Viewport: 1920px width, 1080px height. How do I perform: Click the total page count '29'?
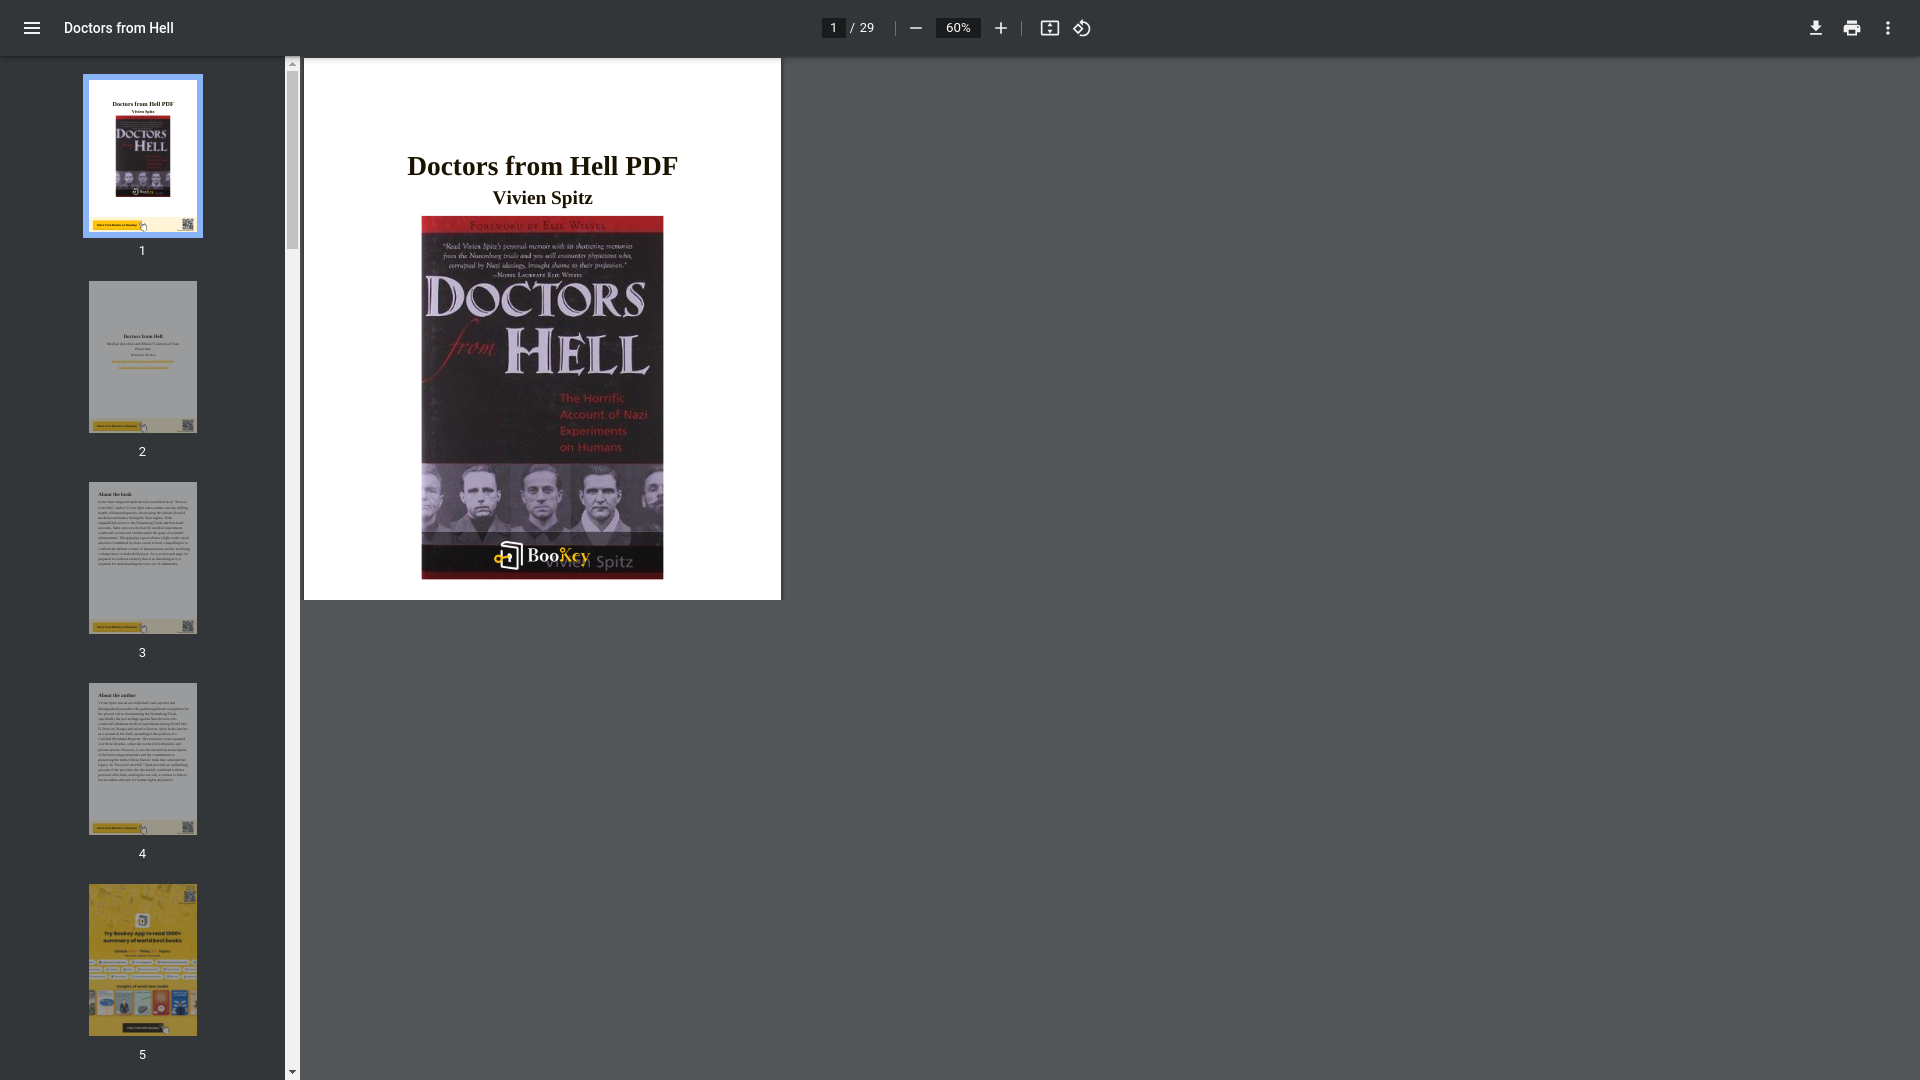(x=867, y=28)
